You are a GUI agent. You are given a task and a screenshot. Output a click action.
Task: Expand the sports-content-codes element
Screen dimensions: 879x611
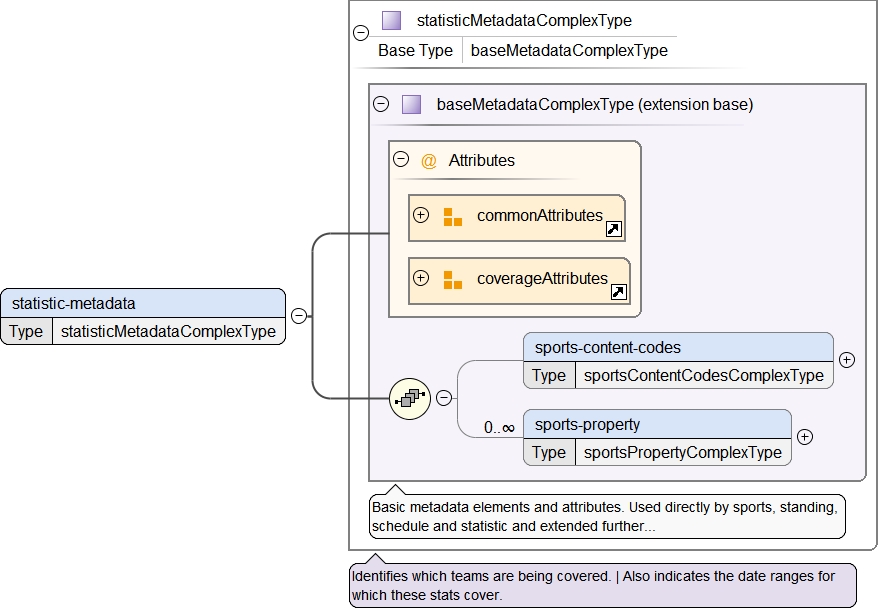[847, 360]
